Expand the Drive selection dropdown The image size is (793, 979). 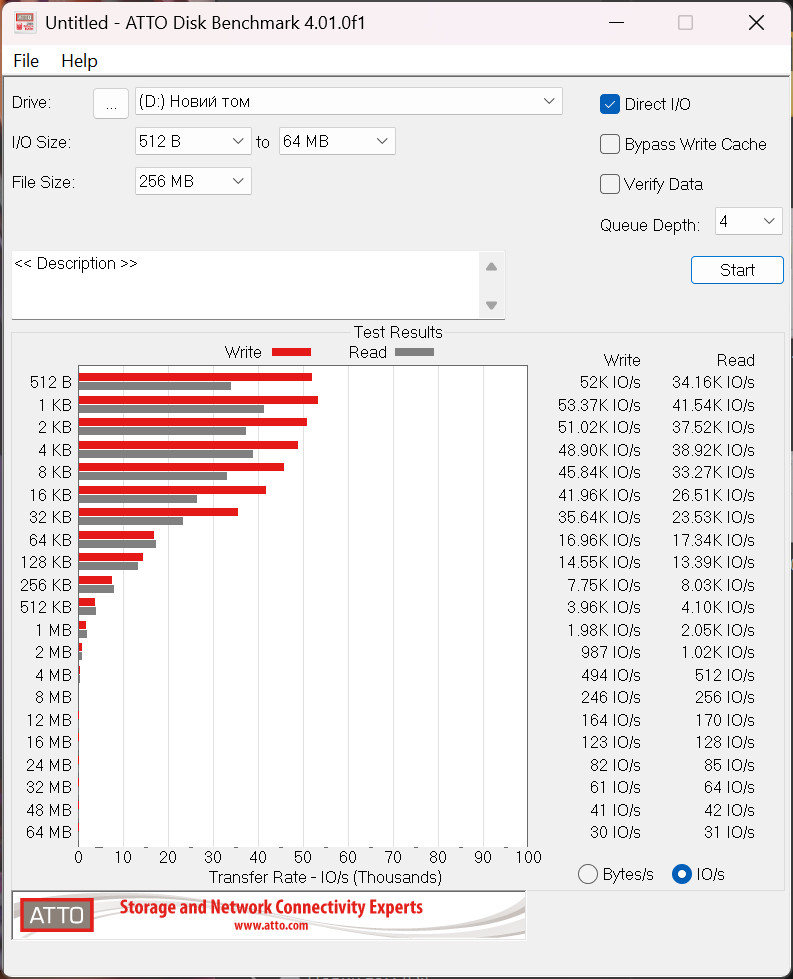pos(348,101)
